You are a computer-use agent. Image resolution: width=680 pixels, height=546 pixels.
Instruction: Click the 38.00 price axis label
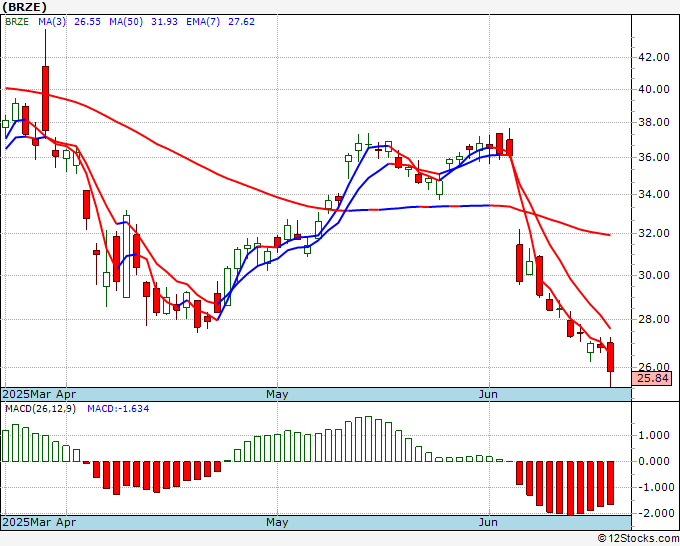(x=654, y=123)
